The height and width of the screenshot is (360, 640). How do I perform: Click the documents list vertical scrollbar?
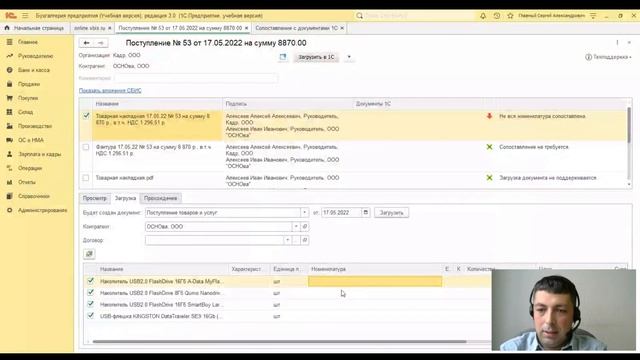coord(629,124)
